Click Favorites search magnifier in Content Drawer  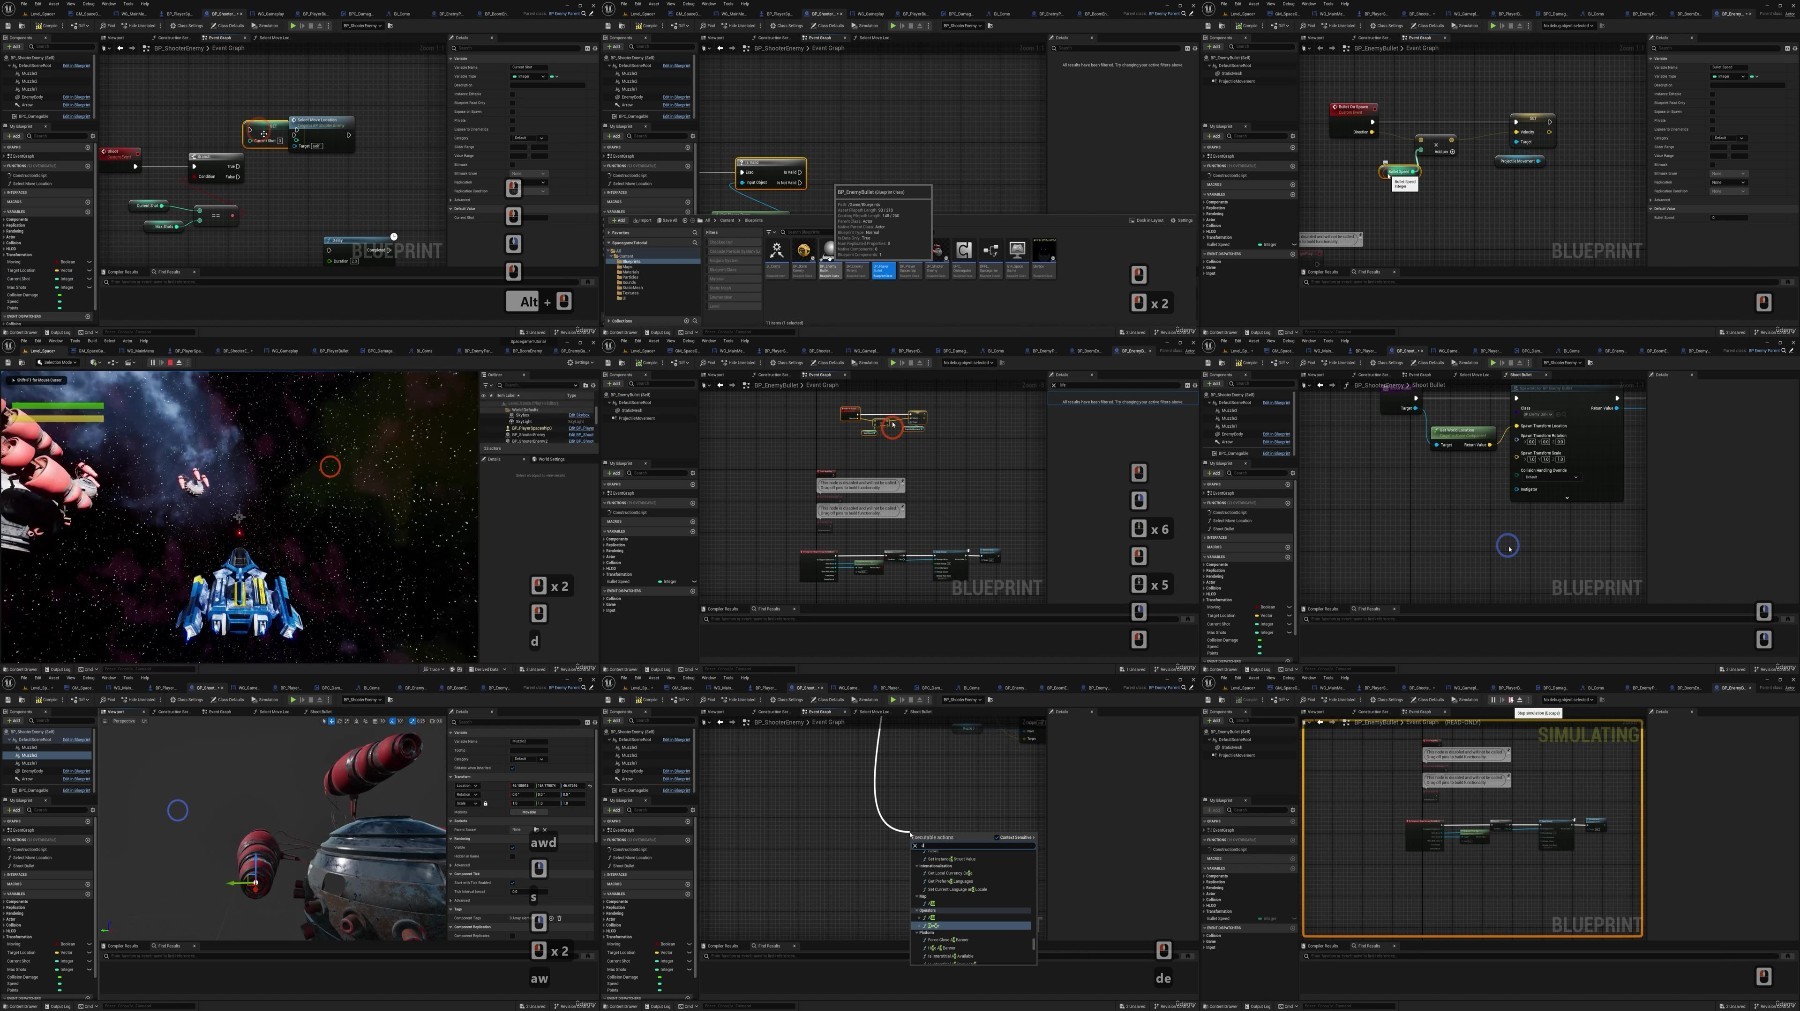695,232
